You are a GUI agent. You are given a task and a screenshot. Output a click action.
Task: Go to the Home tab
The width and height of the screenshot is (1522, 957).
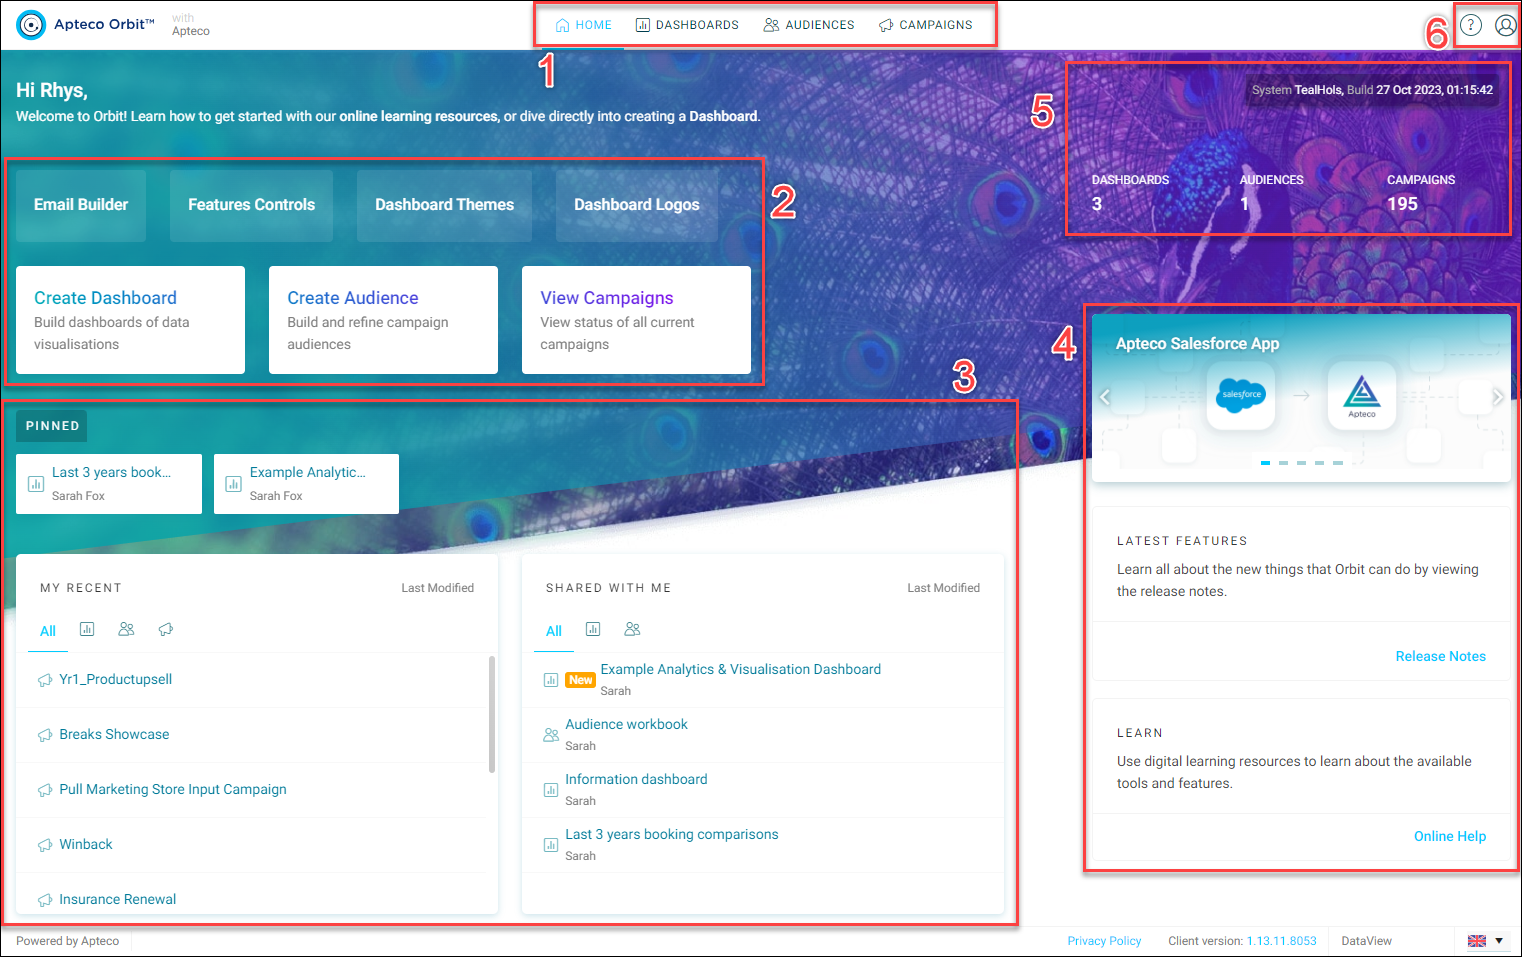[x=584, y=25]
